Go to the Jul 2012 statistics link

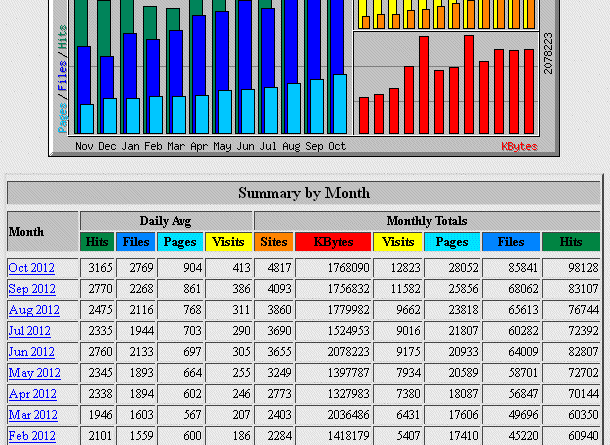pyautogui.click(x=31, y=331)
